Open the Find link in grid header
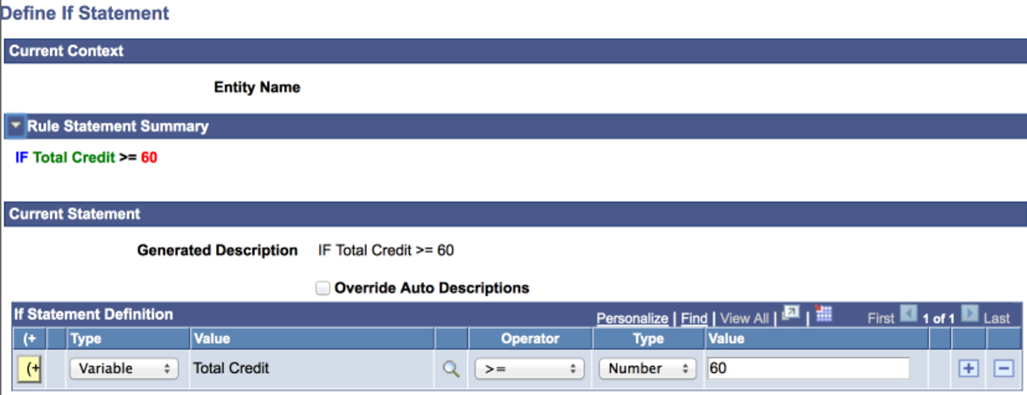1027x395 pixels. [x=694, y=318]
